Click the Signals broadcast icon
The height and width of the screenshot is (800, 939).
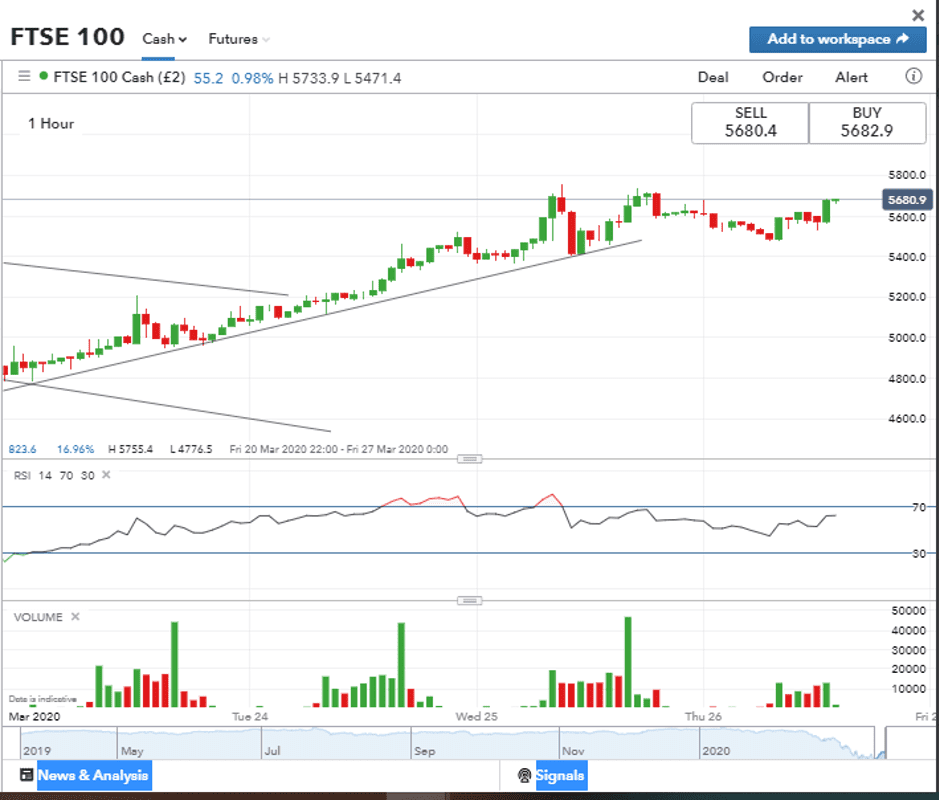[524, 775]
